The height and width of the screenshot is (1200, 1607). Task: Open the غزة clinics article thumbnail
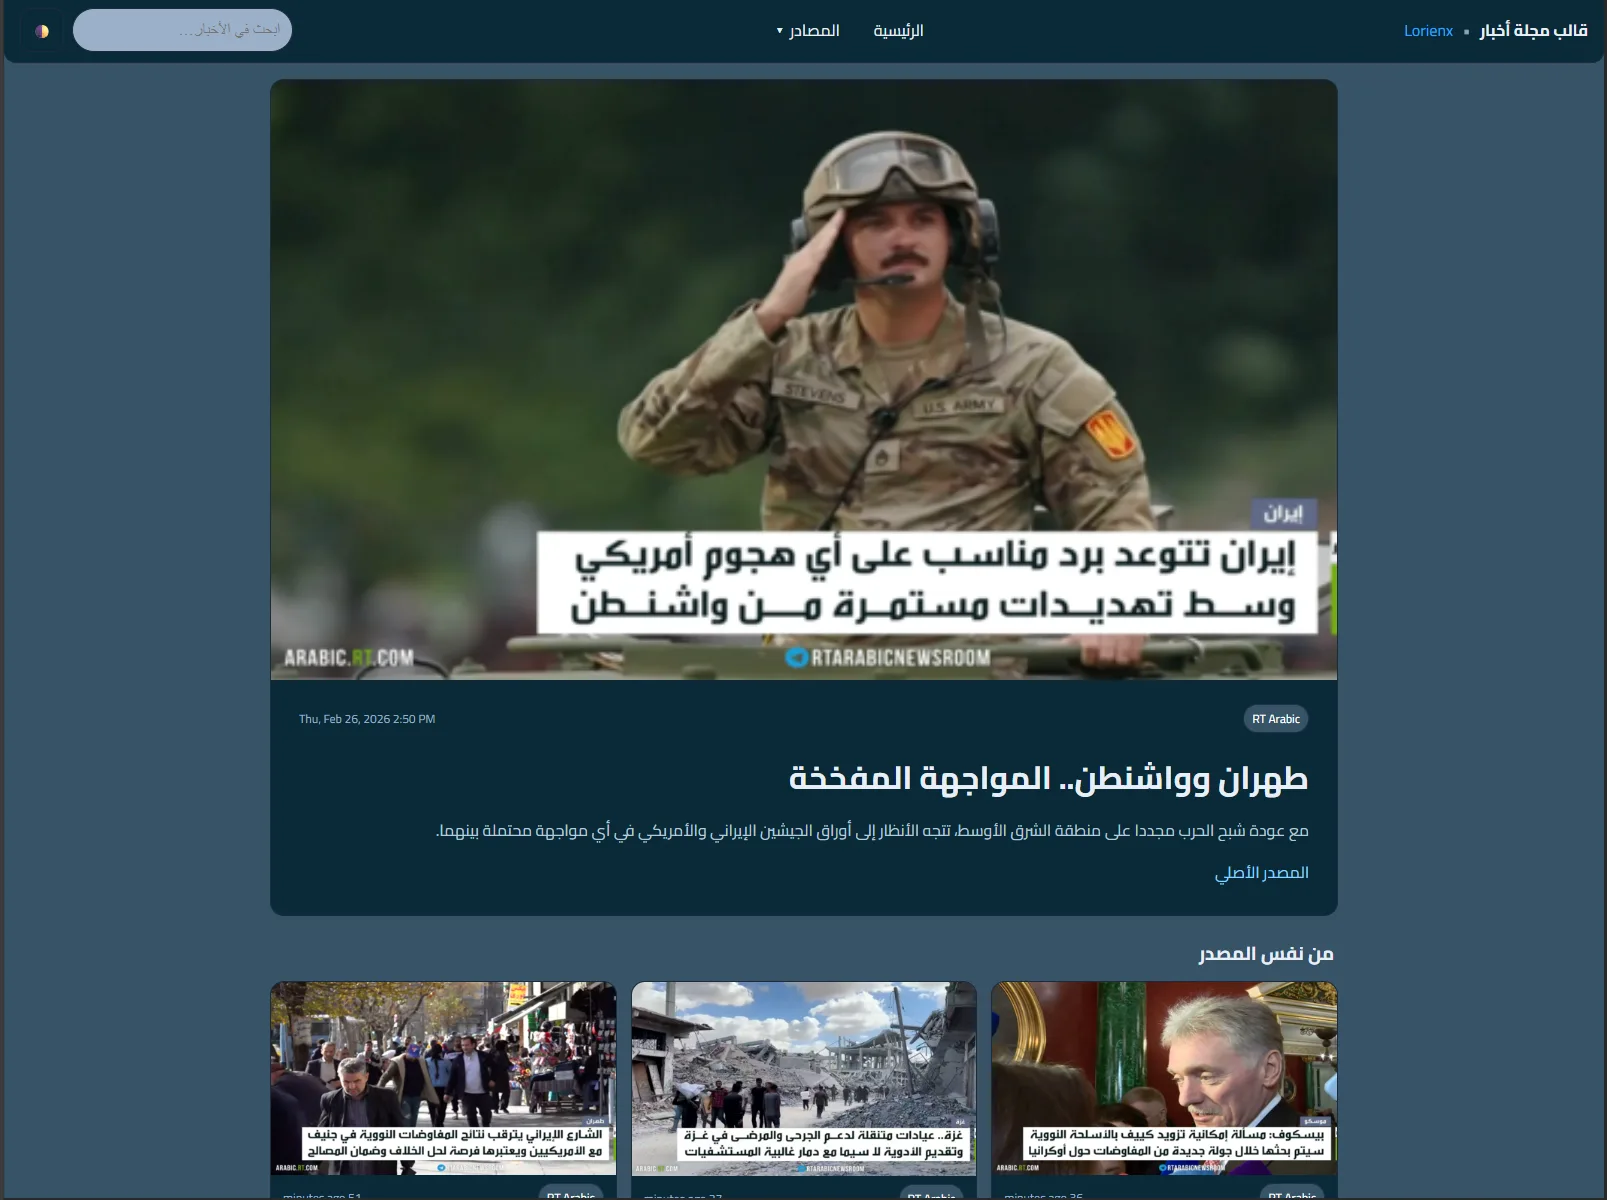point(803,1080)
